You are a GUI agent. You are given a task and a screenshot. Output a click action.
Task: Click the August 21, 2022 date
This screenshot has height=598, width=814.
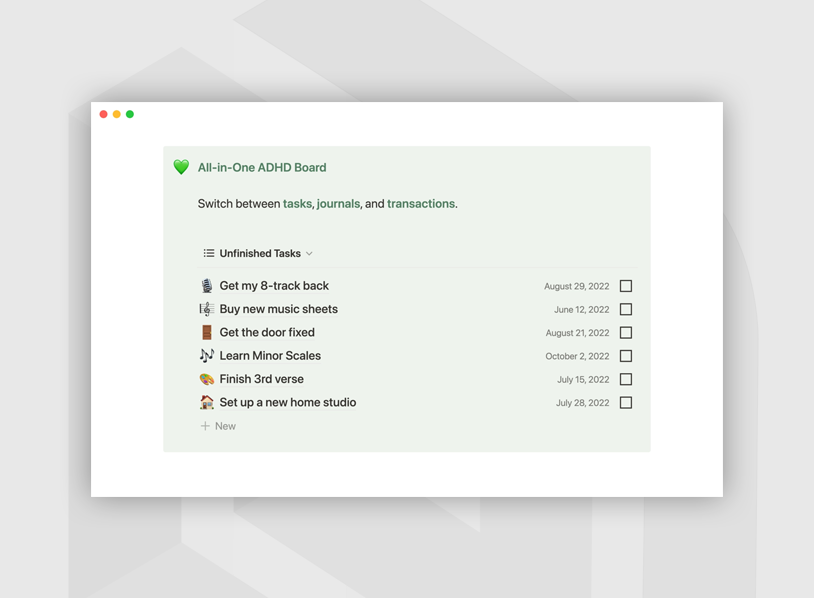pyautogui.click(x=577, y=333)
